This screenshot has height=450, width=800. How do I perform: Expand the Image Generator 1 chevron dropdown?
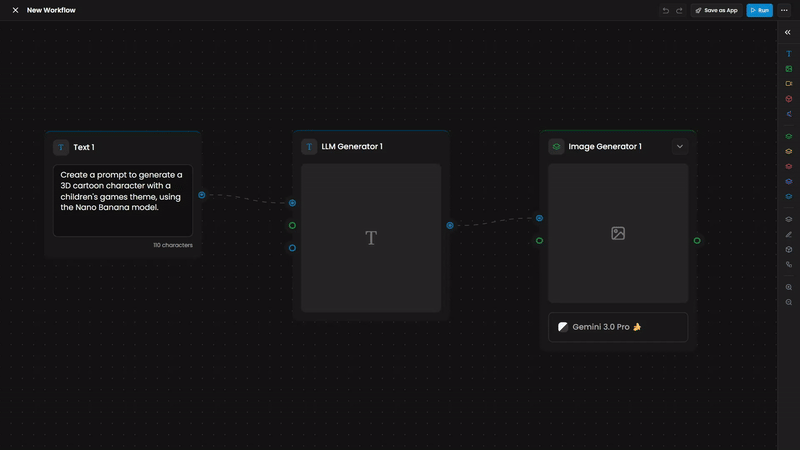pyautogui.click(x=680, y=146)
